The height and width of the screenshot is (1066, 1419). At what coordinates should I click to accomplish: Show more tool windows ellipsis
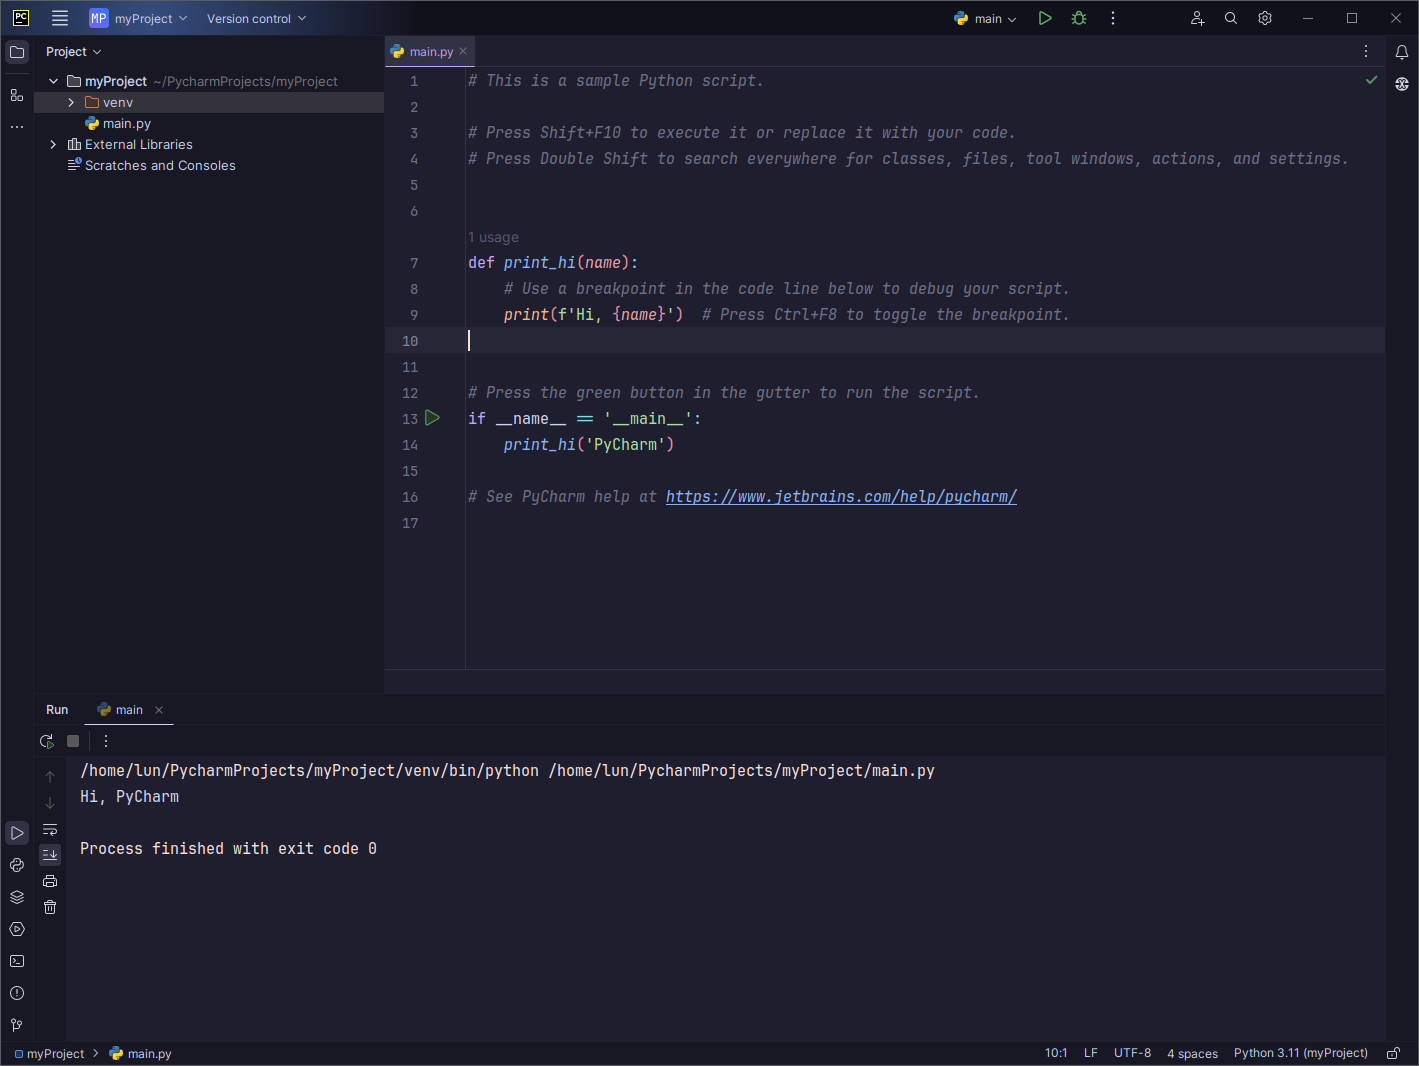[17, 127]
